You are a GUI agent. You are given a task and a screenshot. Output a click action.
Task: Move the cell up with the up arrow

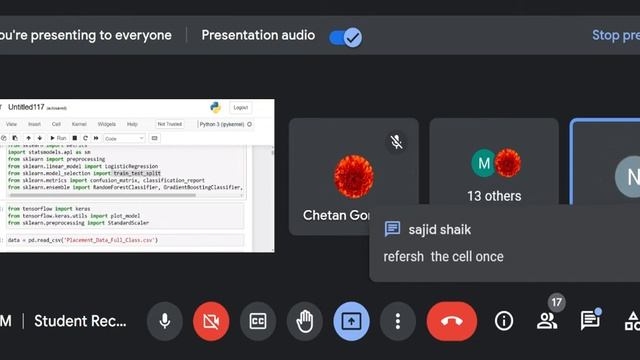29,138
